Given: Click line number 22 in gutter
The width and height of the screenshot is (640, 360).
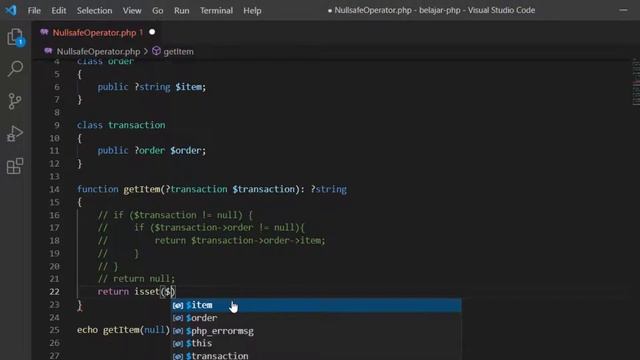Looking at the screenshot, I should 54,292.
